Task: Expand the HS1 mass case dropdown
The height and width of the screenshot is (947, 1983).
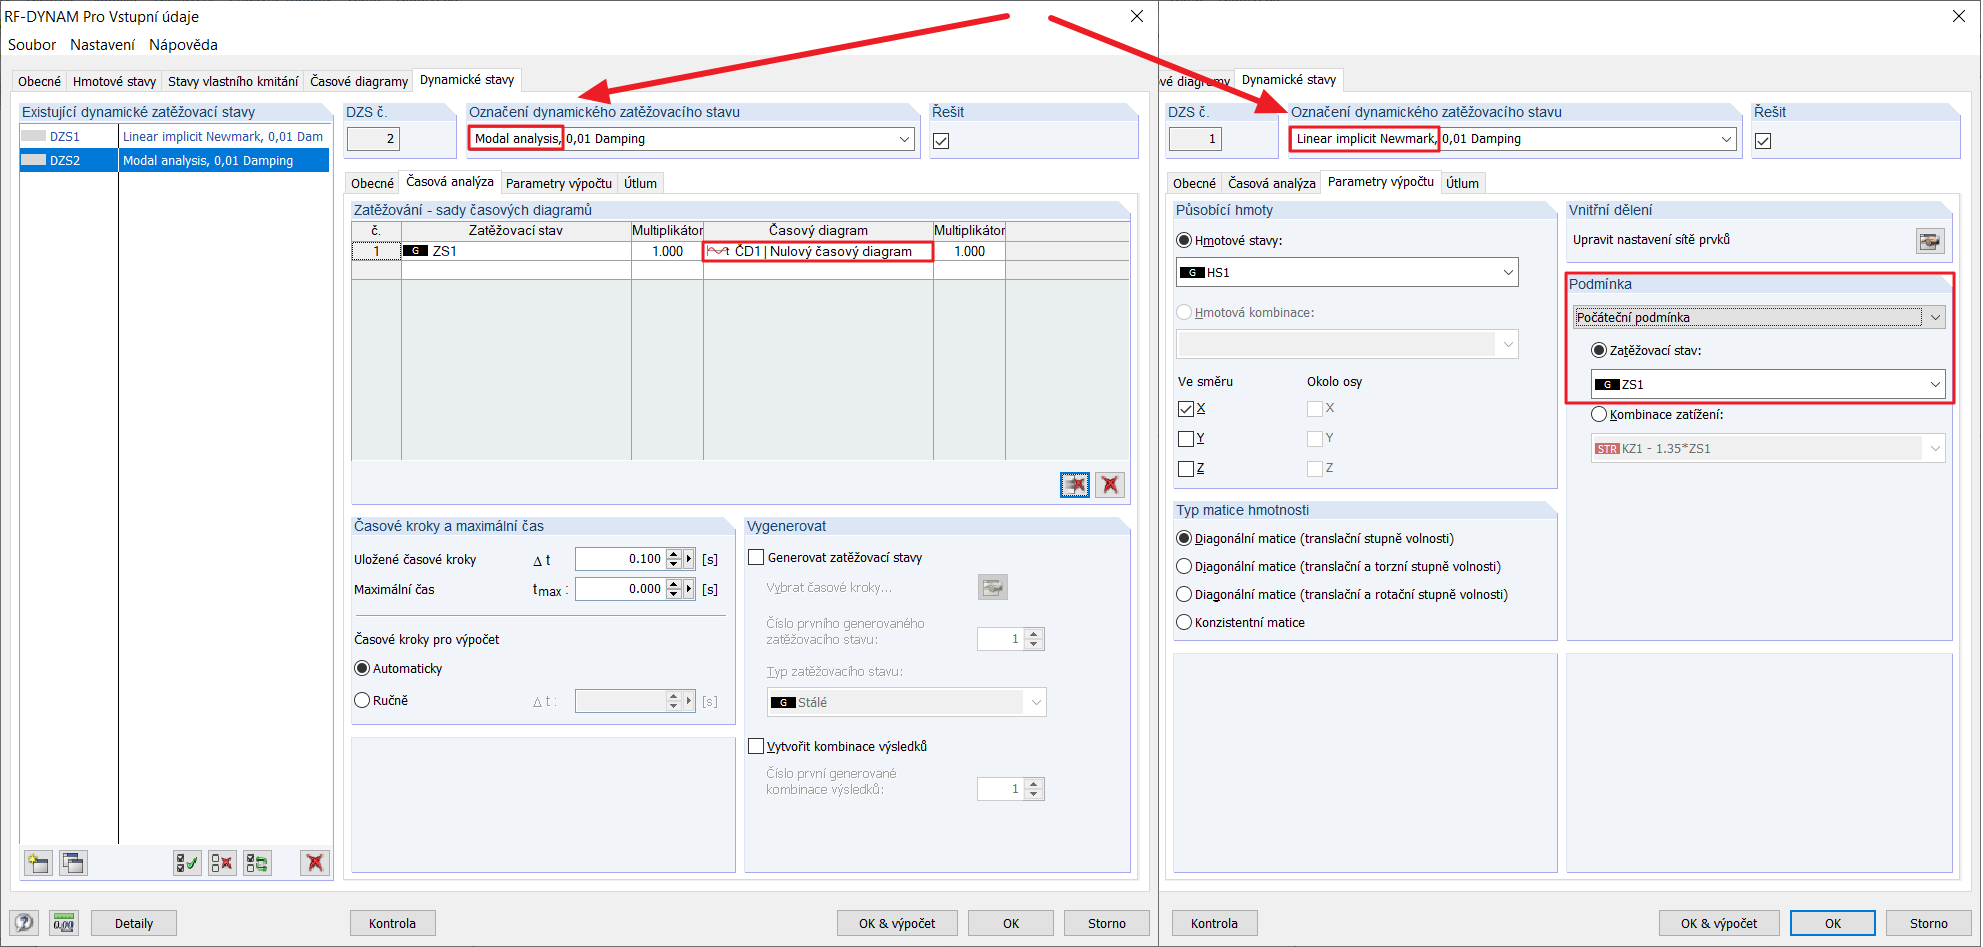Action: [x=1508, y=272]
